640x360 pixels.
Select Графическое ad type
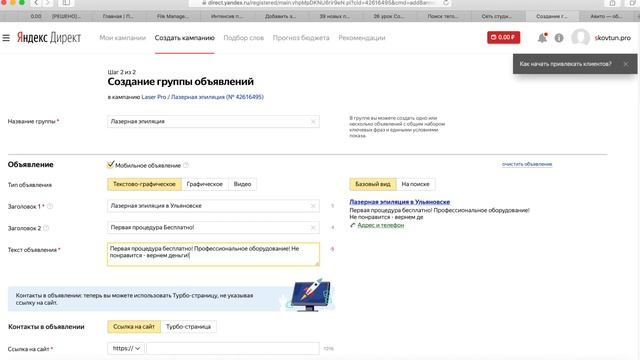tap(204, 184)
